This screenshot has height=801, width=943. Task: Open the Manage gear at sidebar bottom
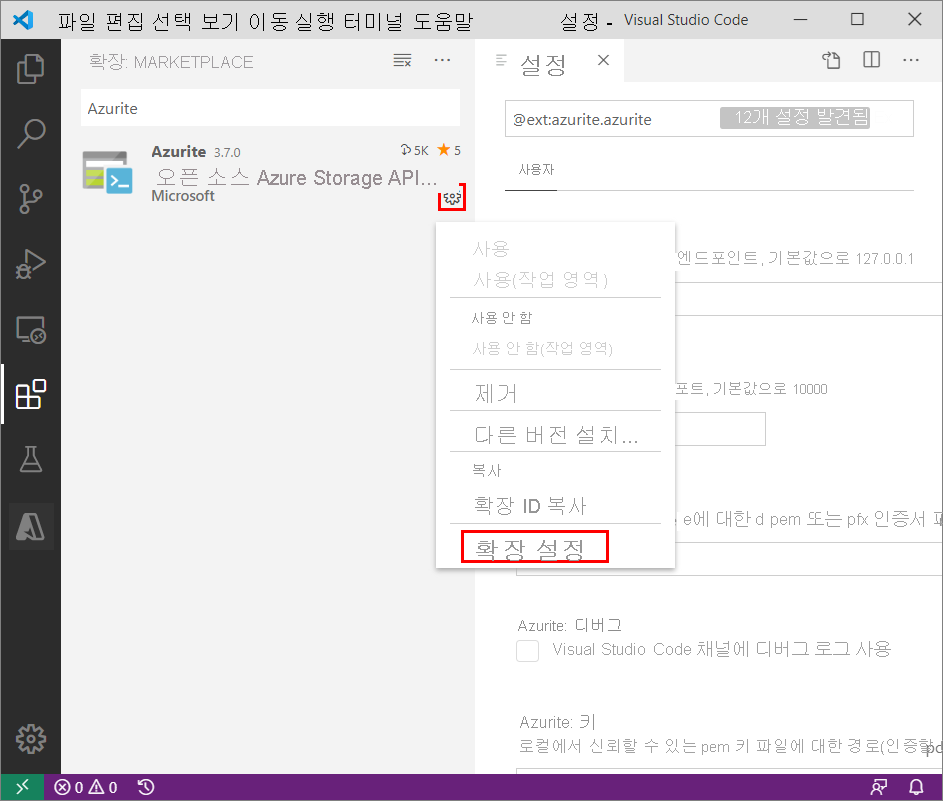[30, 738]
